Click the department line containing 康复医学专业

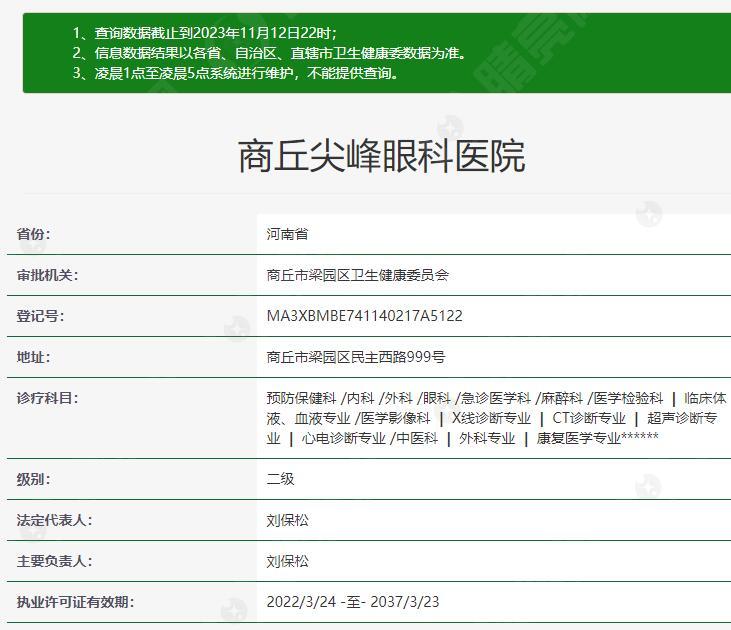462,438
